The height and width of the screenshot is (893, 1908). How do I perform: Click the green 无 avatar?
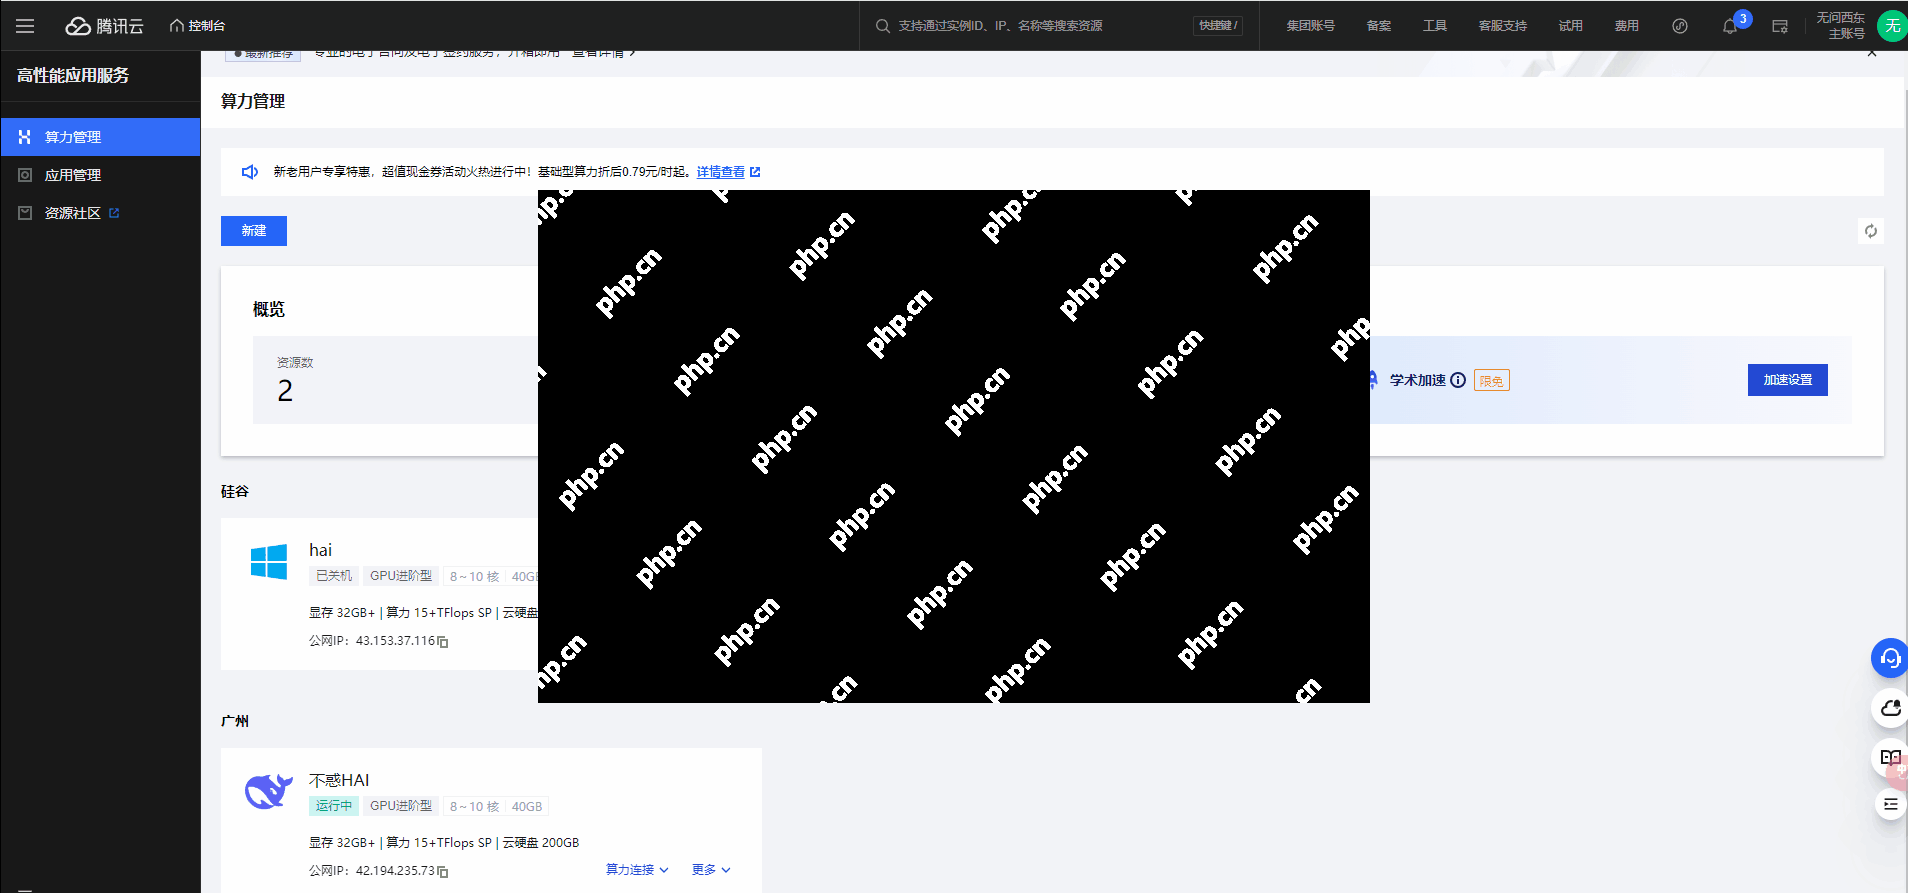[x=1892, y=26]
